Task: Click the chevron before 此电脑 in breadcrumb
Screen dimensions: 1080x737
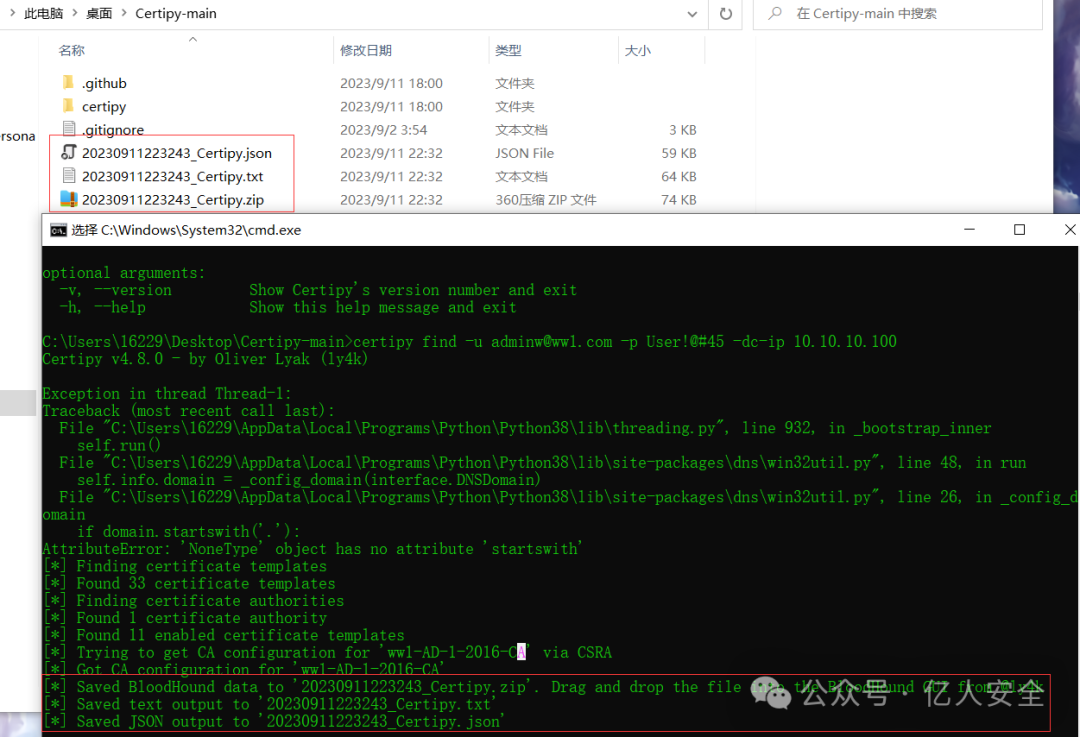Action: (x=12, y=13)
